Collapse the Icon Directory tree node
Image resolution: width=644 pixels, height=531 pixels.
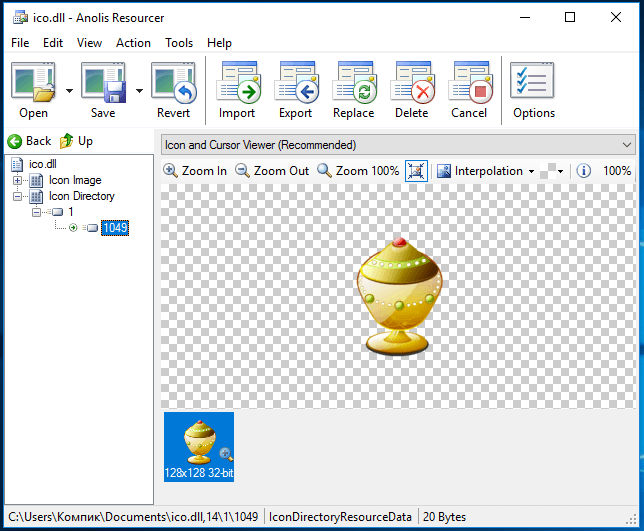click(x=17, y=196)
